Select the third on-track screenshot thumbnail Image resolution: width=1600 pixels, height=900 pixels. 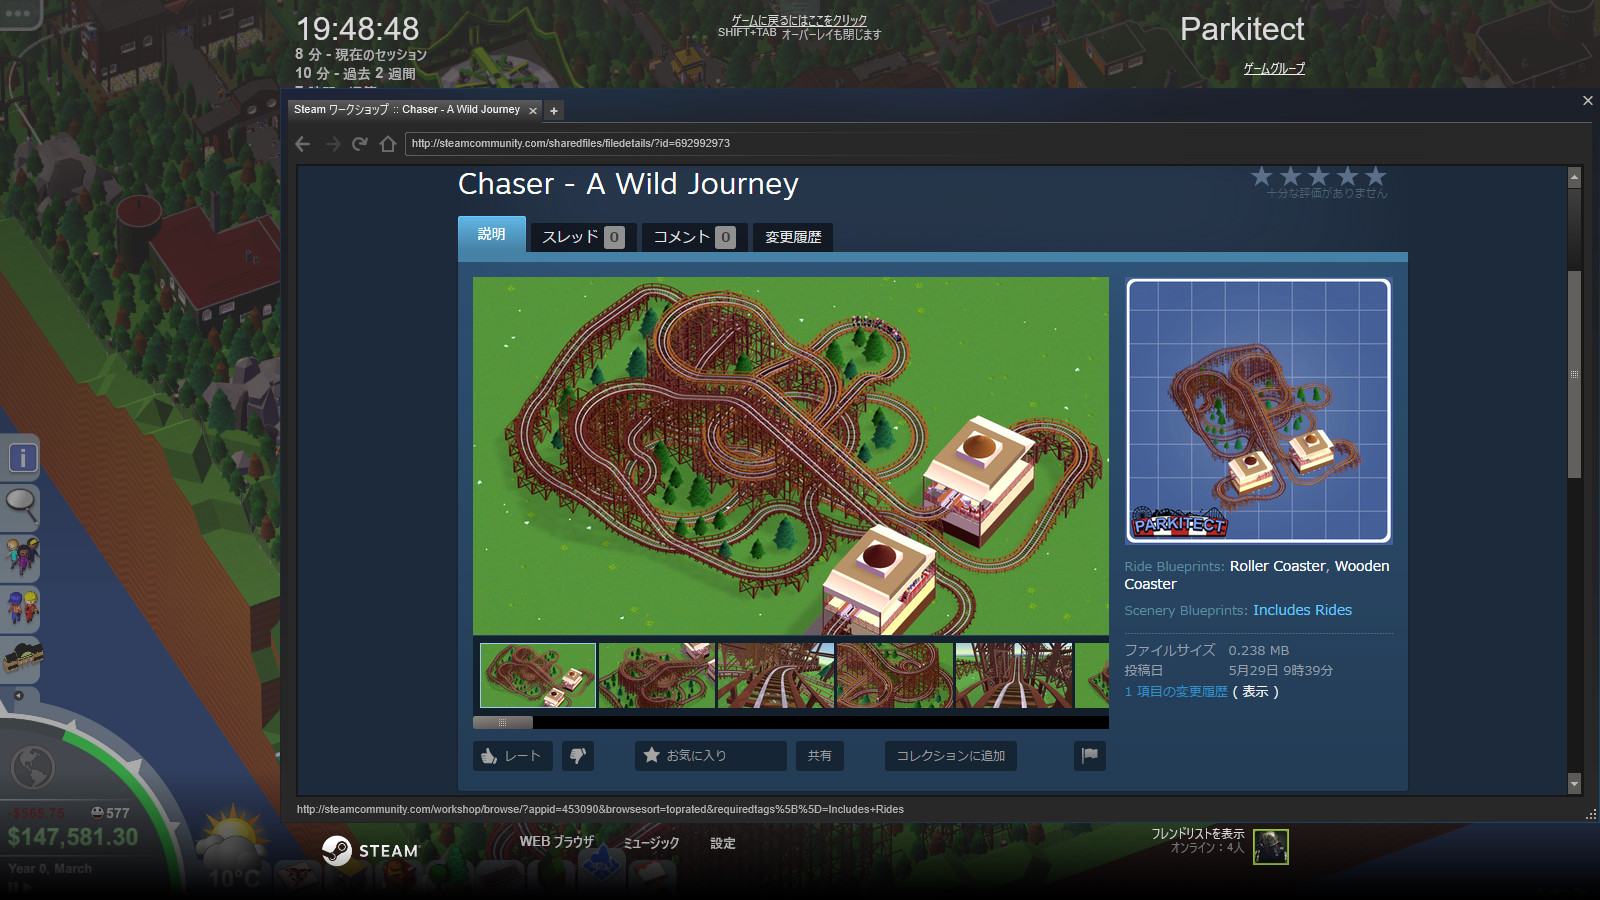tap(776, 676)
